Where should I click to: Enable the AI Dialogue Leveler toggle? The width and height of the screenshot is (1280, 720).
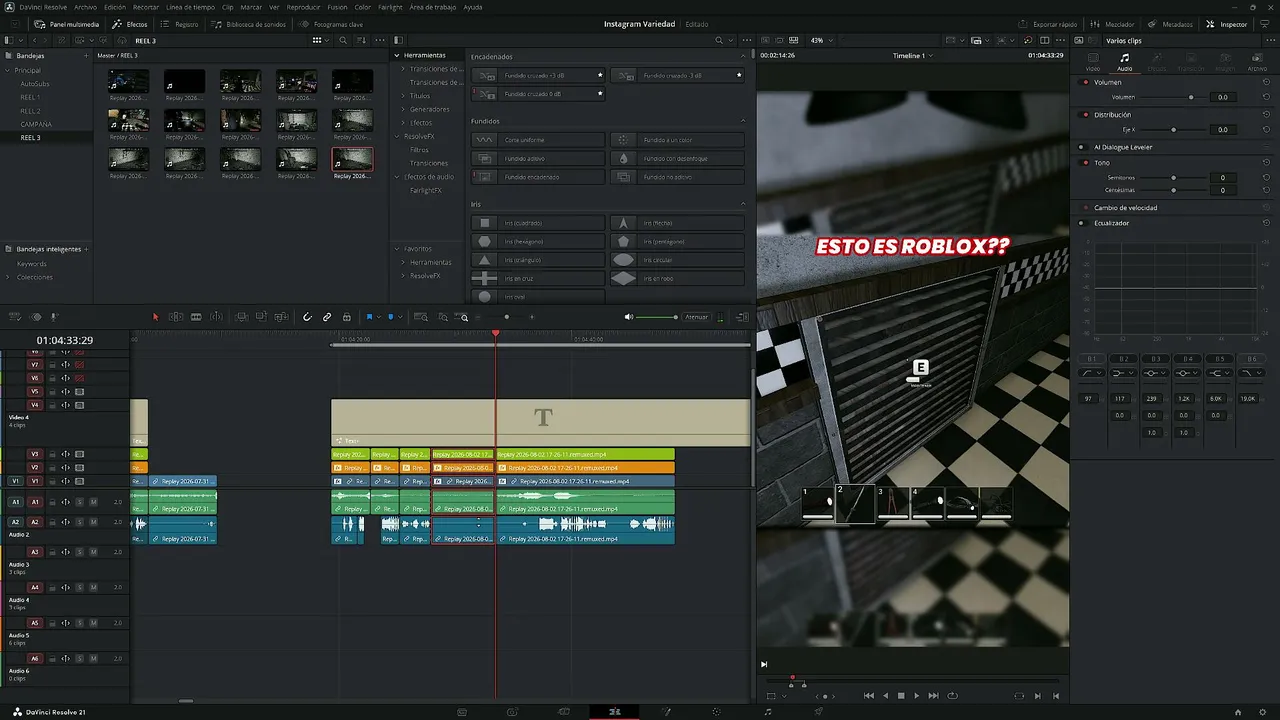click(1085, 147)
